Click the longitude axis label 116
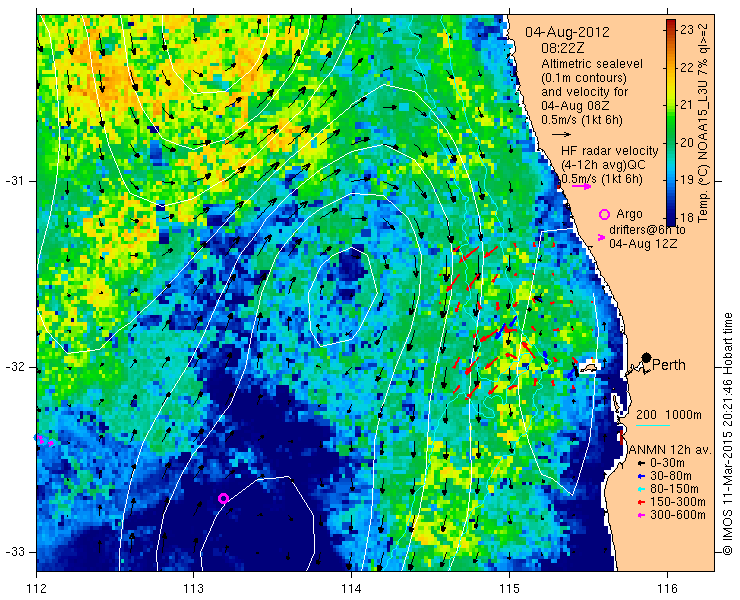Viewport: 740px width, 600px height. 667,589
